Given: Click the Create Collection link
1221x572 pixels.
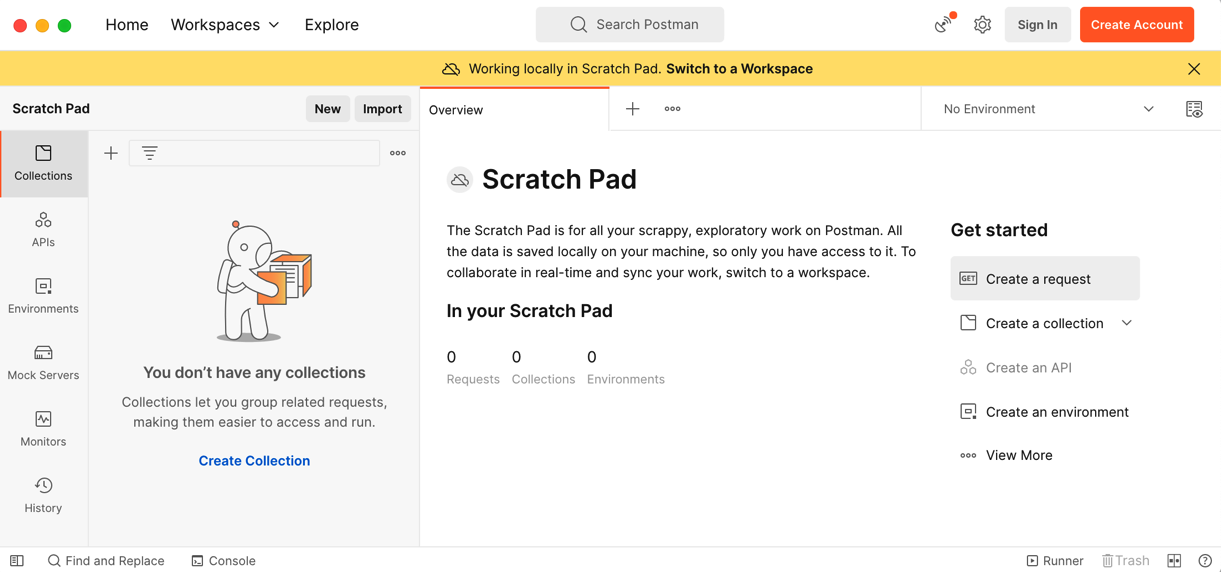Looking at the screenshot, I should [254, 461].
